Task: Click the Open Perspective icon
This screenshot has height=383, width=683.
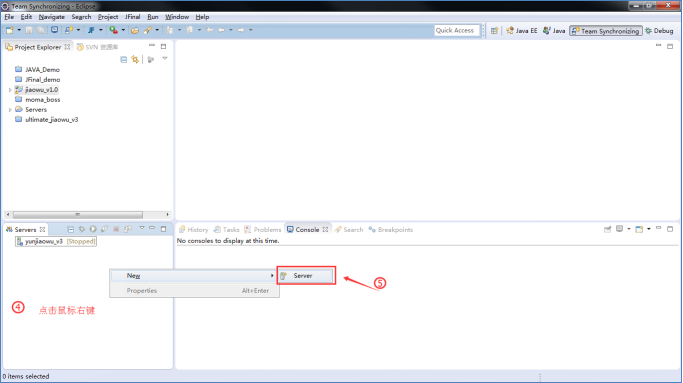Action: click(x=494, y=31)
